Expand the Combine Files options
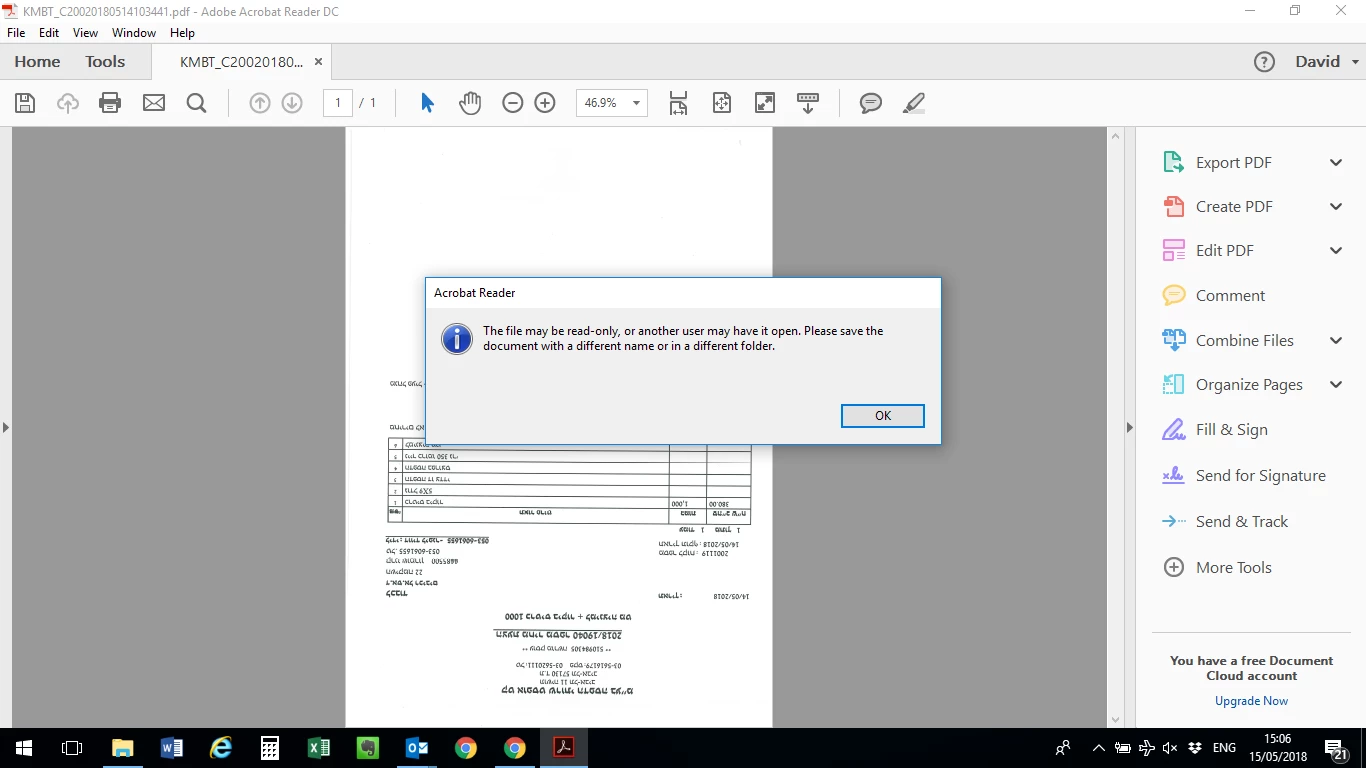This screenshot has width=1366, height=768. (x=1336, y=341)
